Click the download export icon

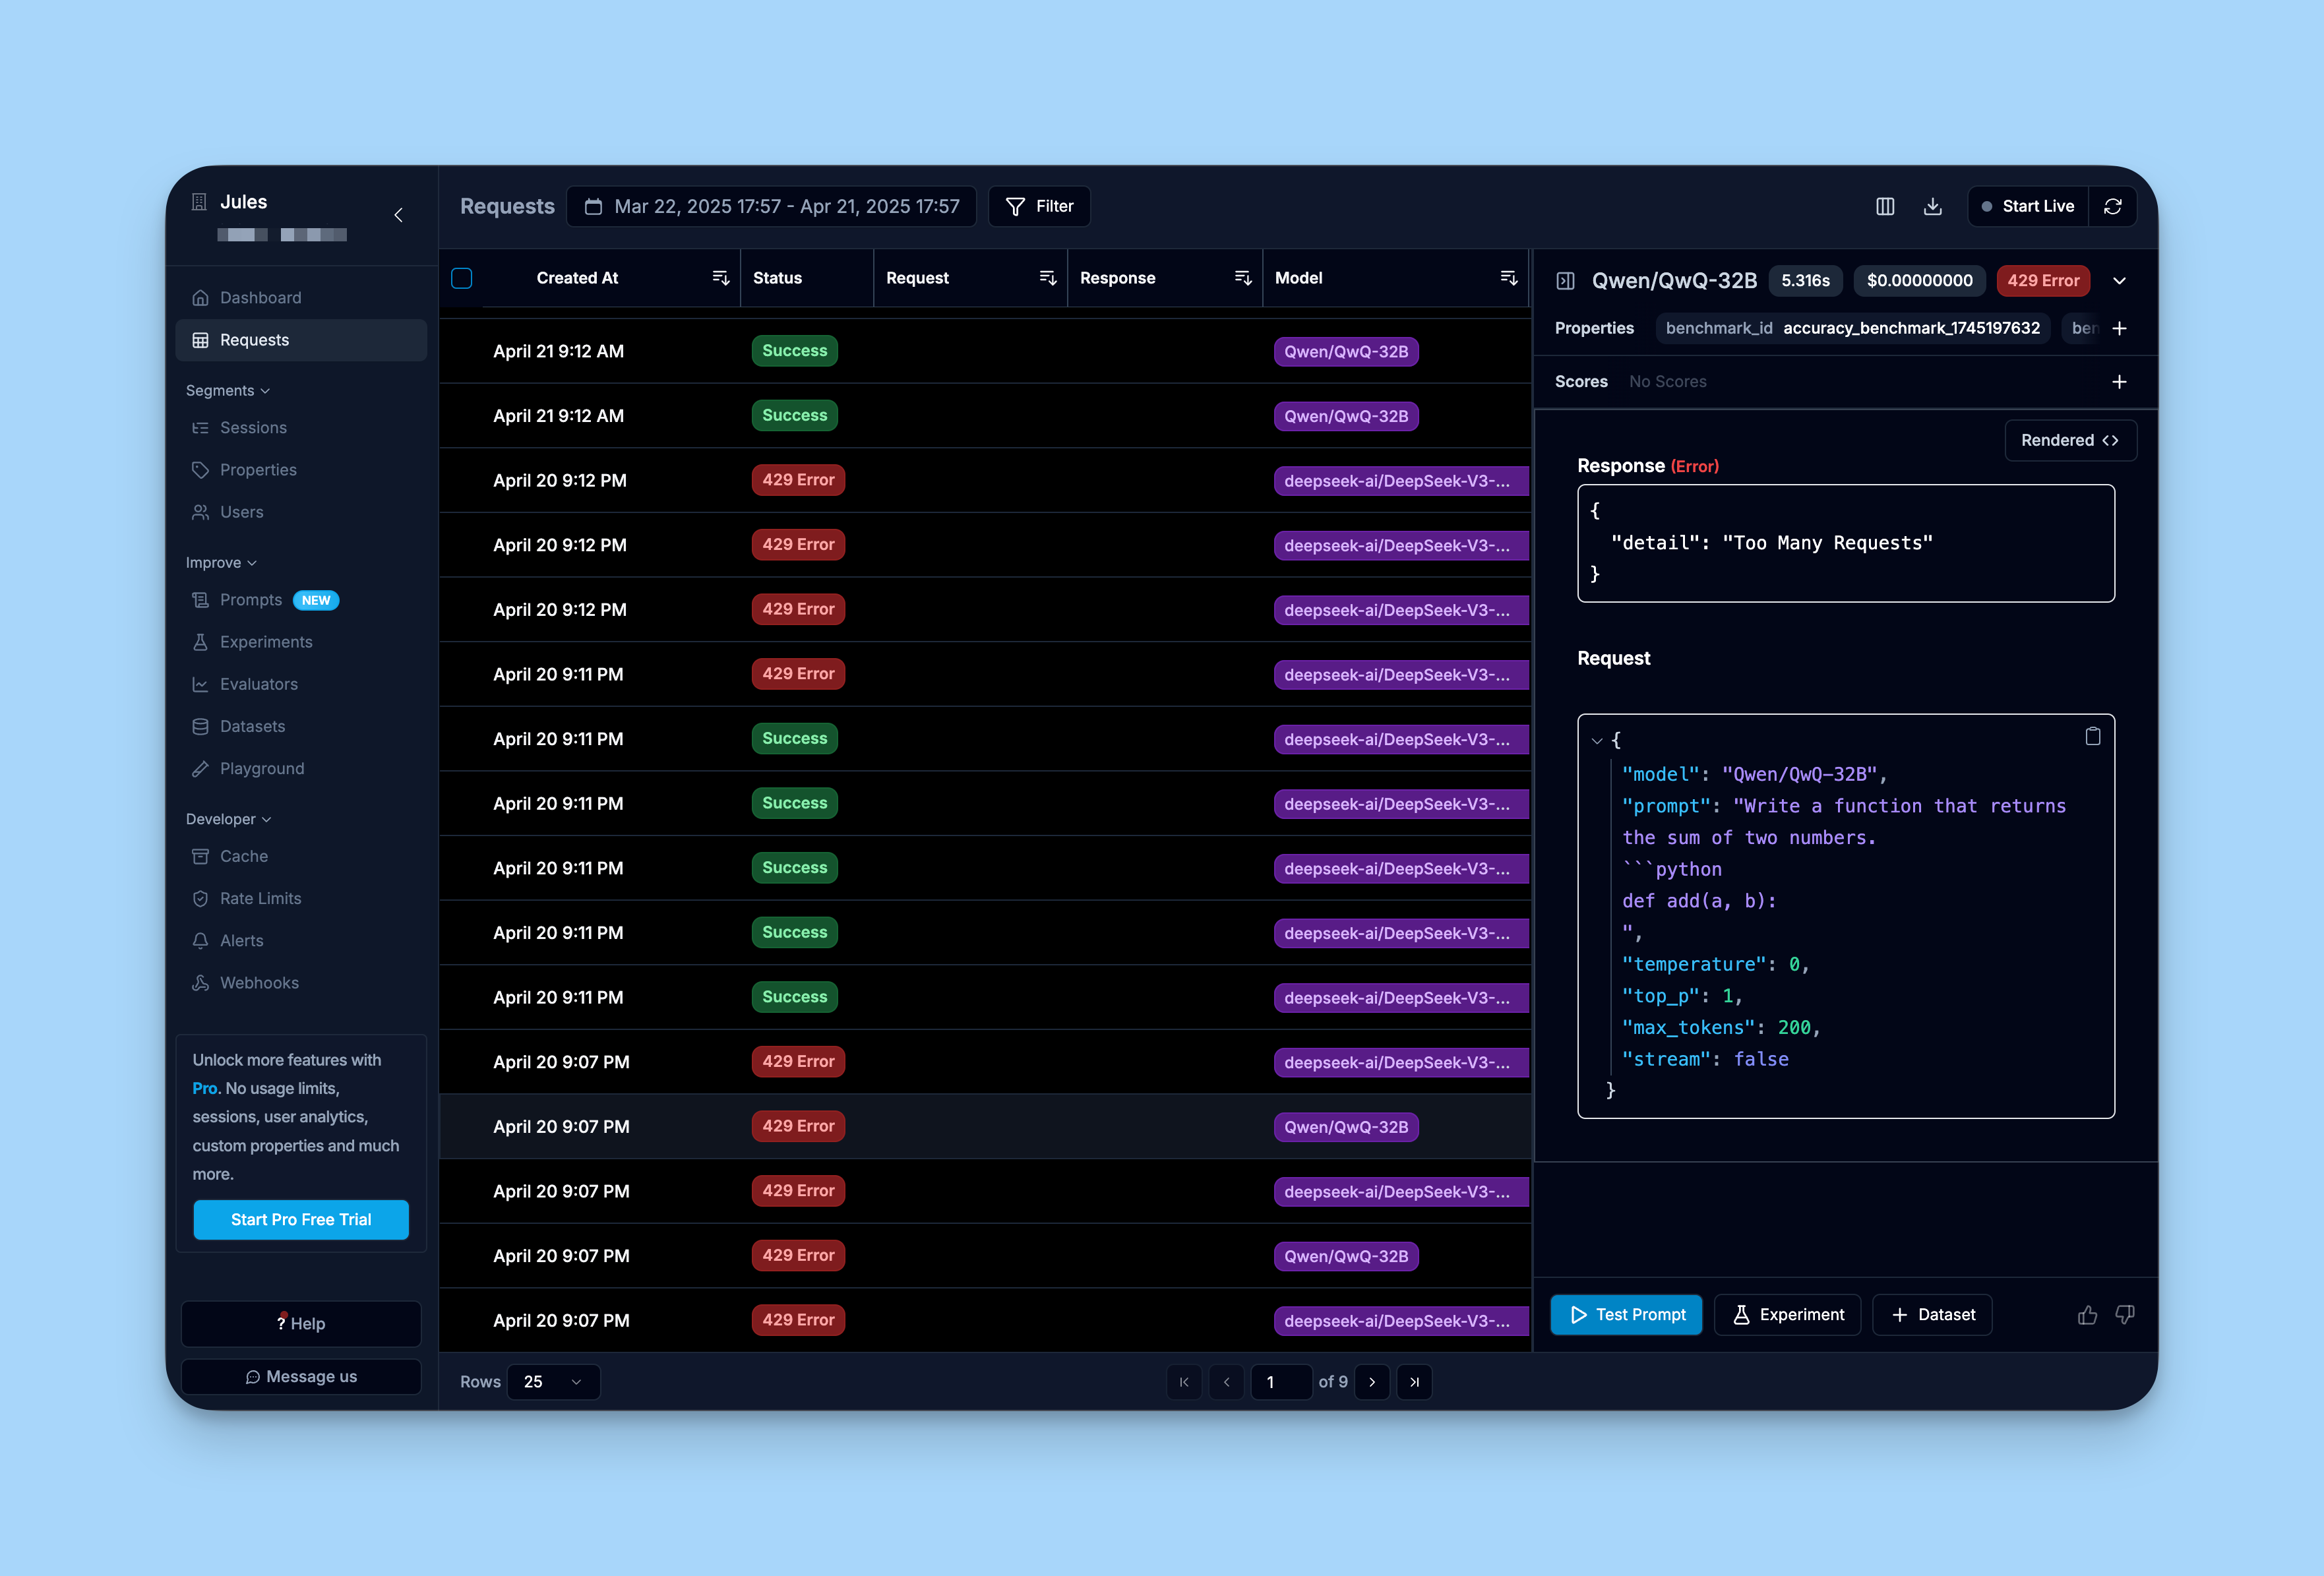(1932, 206)
